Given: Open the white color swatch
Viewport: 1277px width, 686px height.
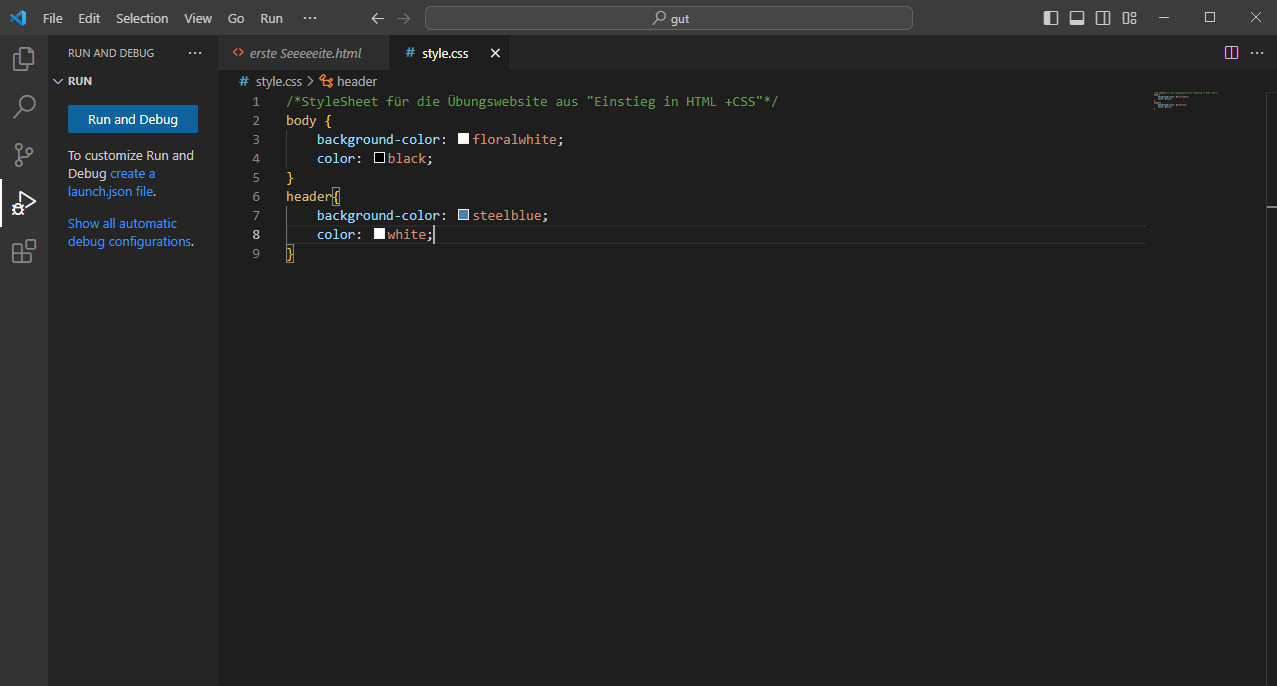Looking at the screenshot, I should 379,234.
